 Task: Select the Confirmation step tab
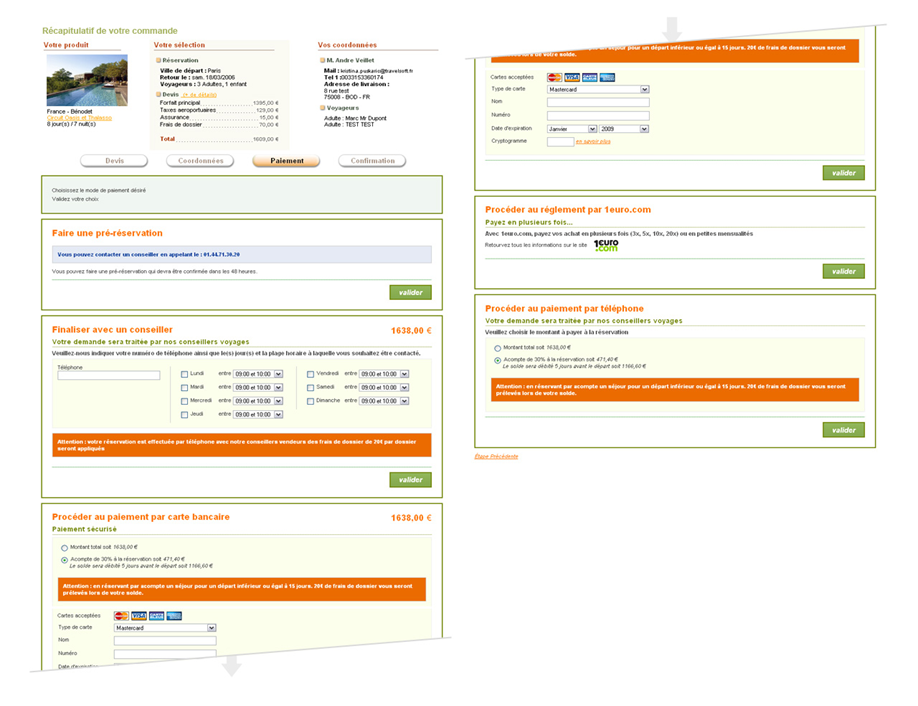click(x=372, y=160)
